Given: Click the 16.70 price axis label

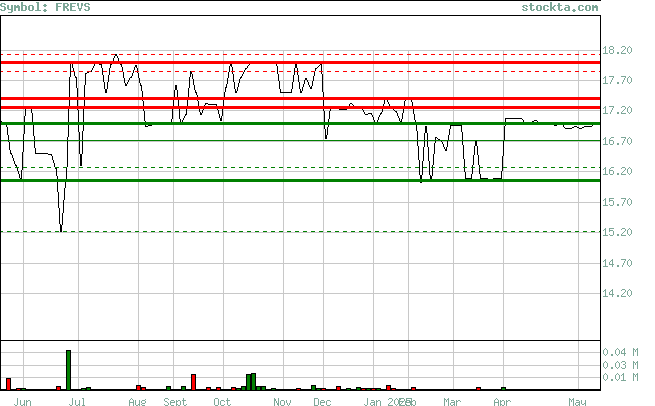Looking at the screenshot, I should point(617,141).
